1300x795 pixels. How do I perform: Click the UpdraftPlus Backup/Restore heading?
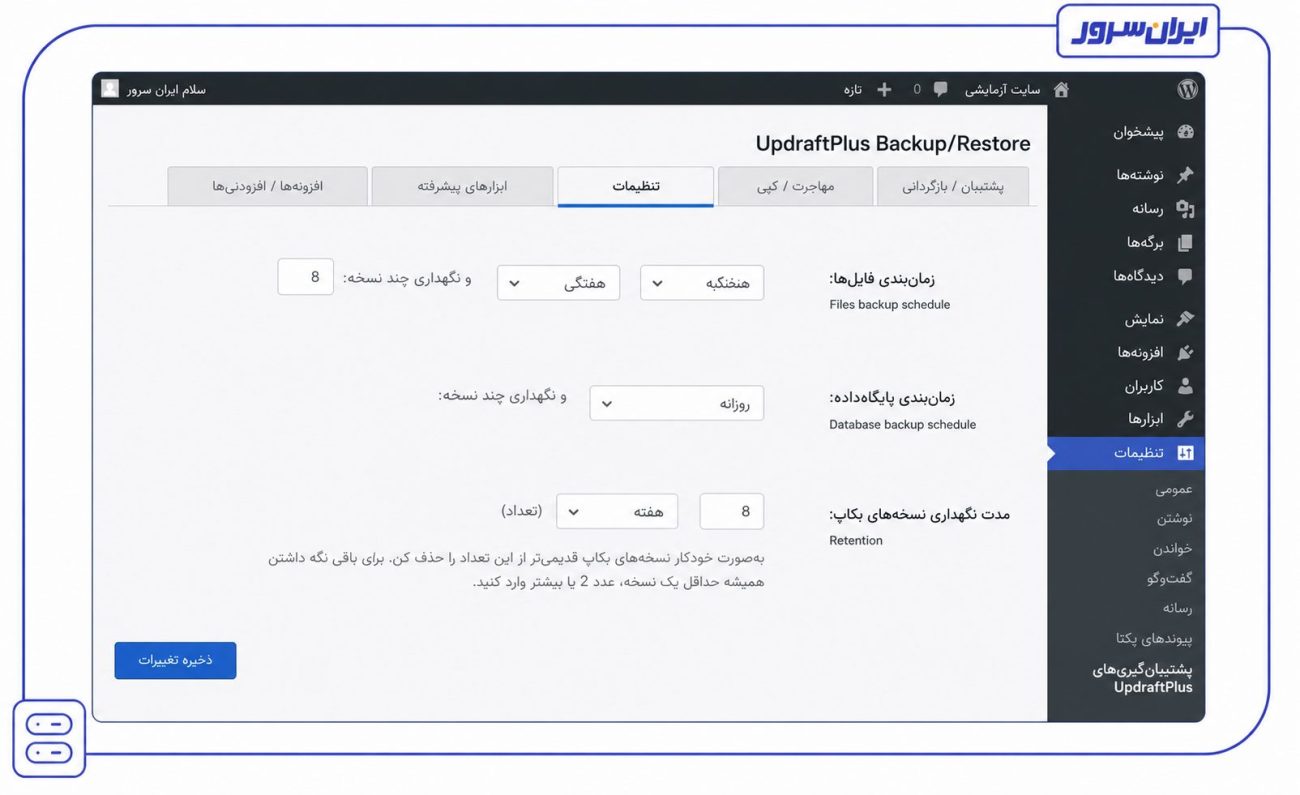coord(893,143)
